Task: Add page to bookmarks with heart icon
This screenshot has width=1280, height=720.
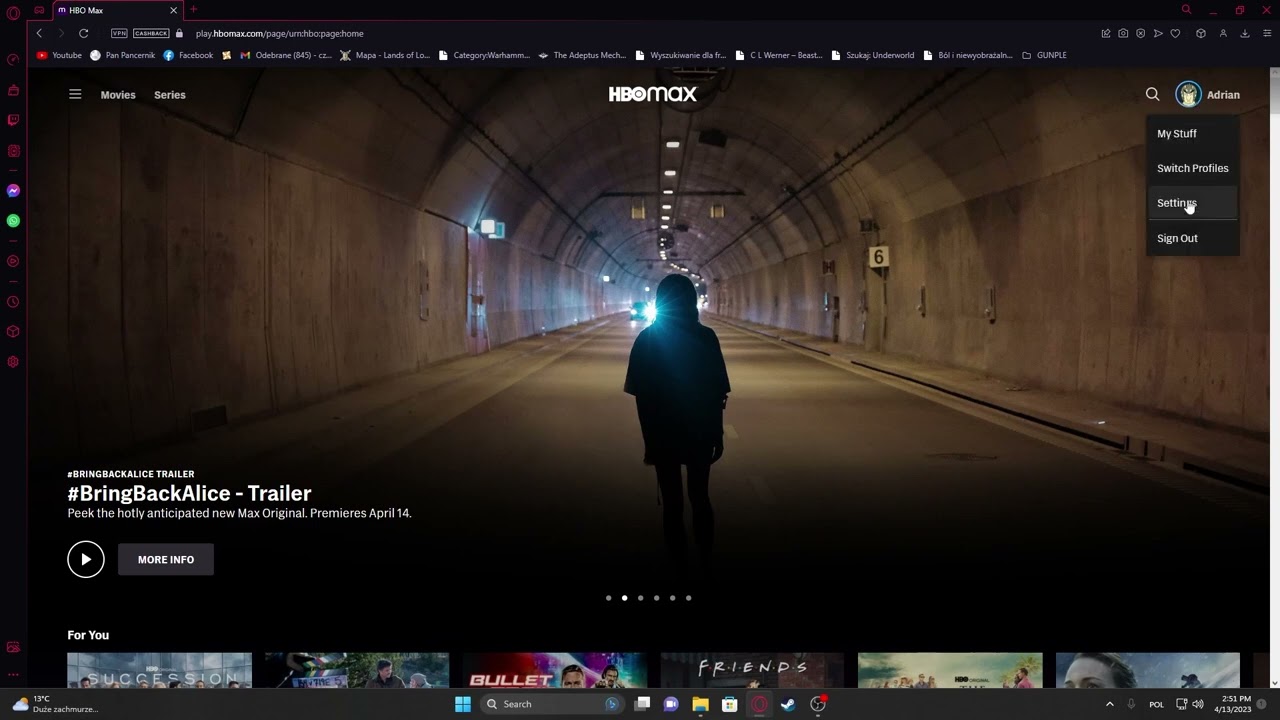Action: pyautogui.click(x=1175, y=33)
